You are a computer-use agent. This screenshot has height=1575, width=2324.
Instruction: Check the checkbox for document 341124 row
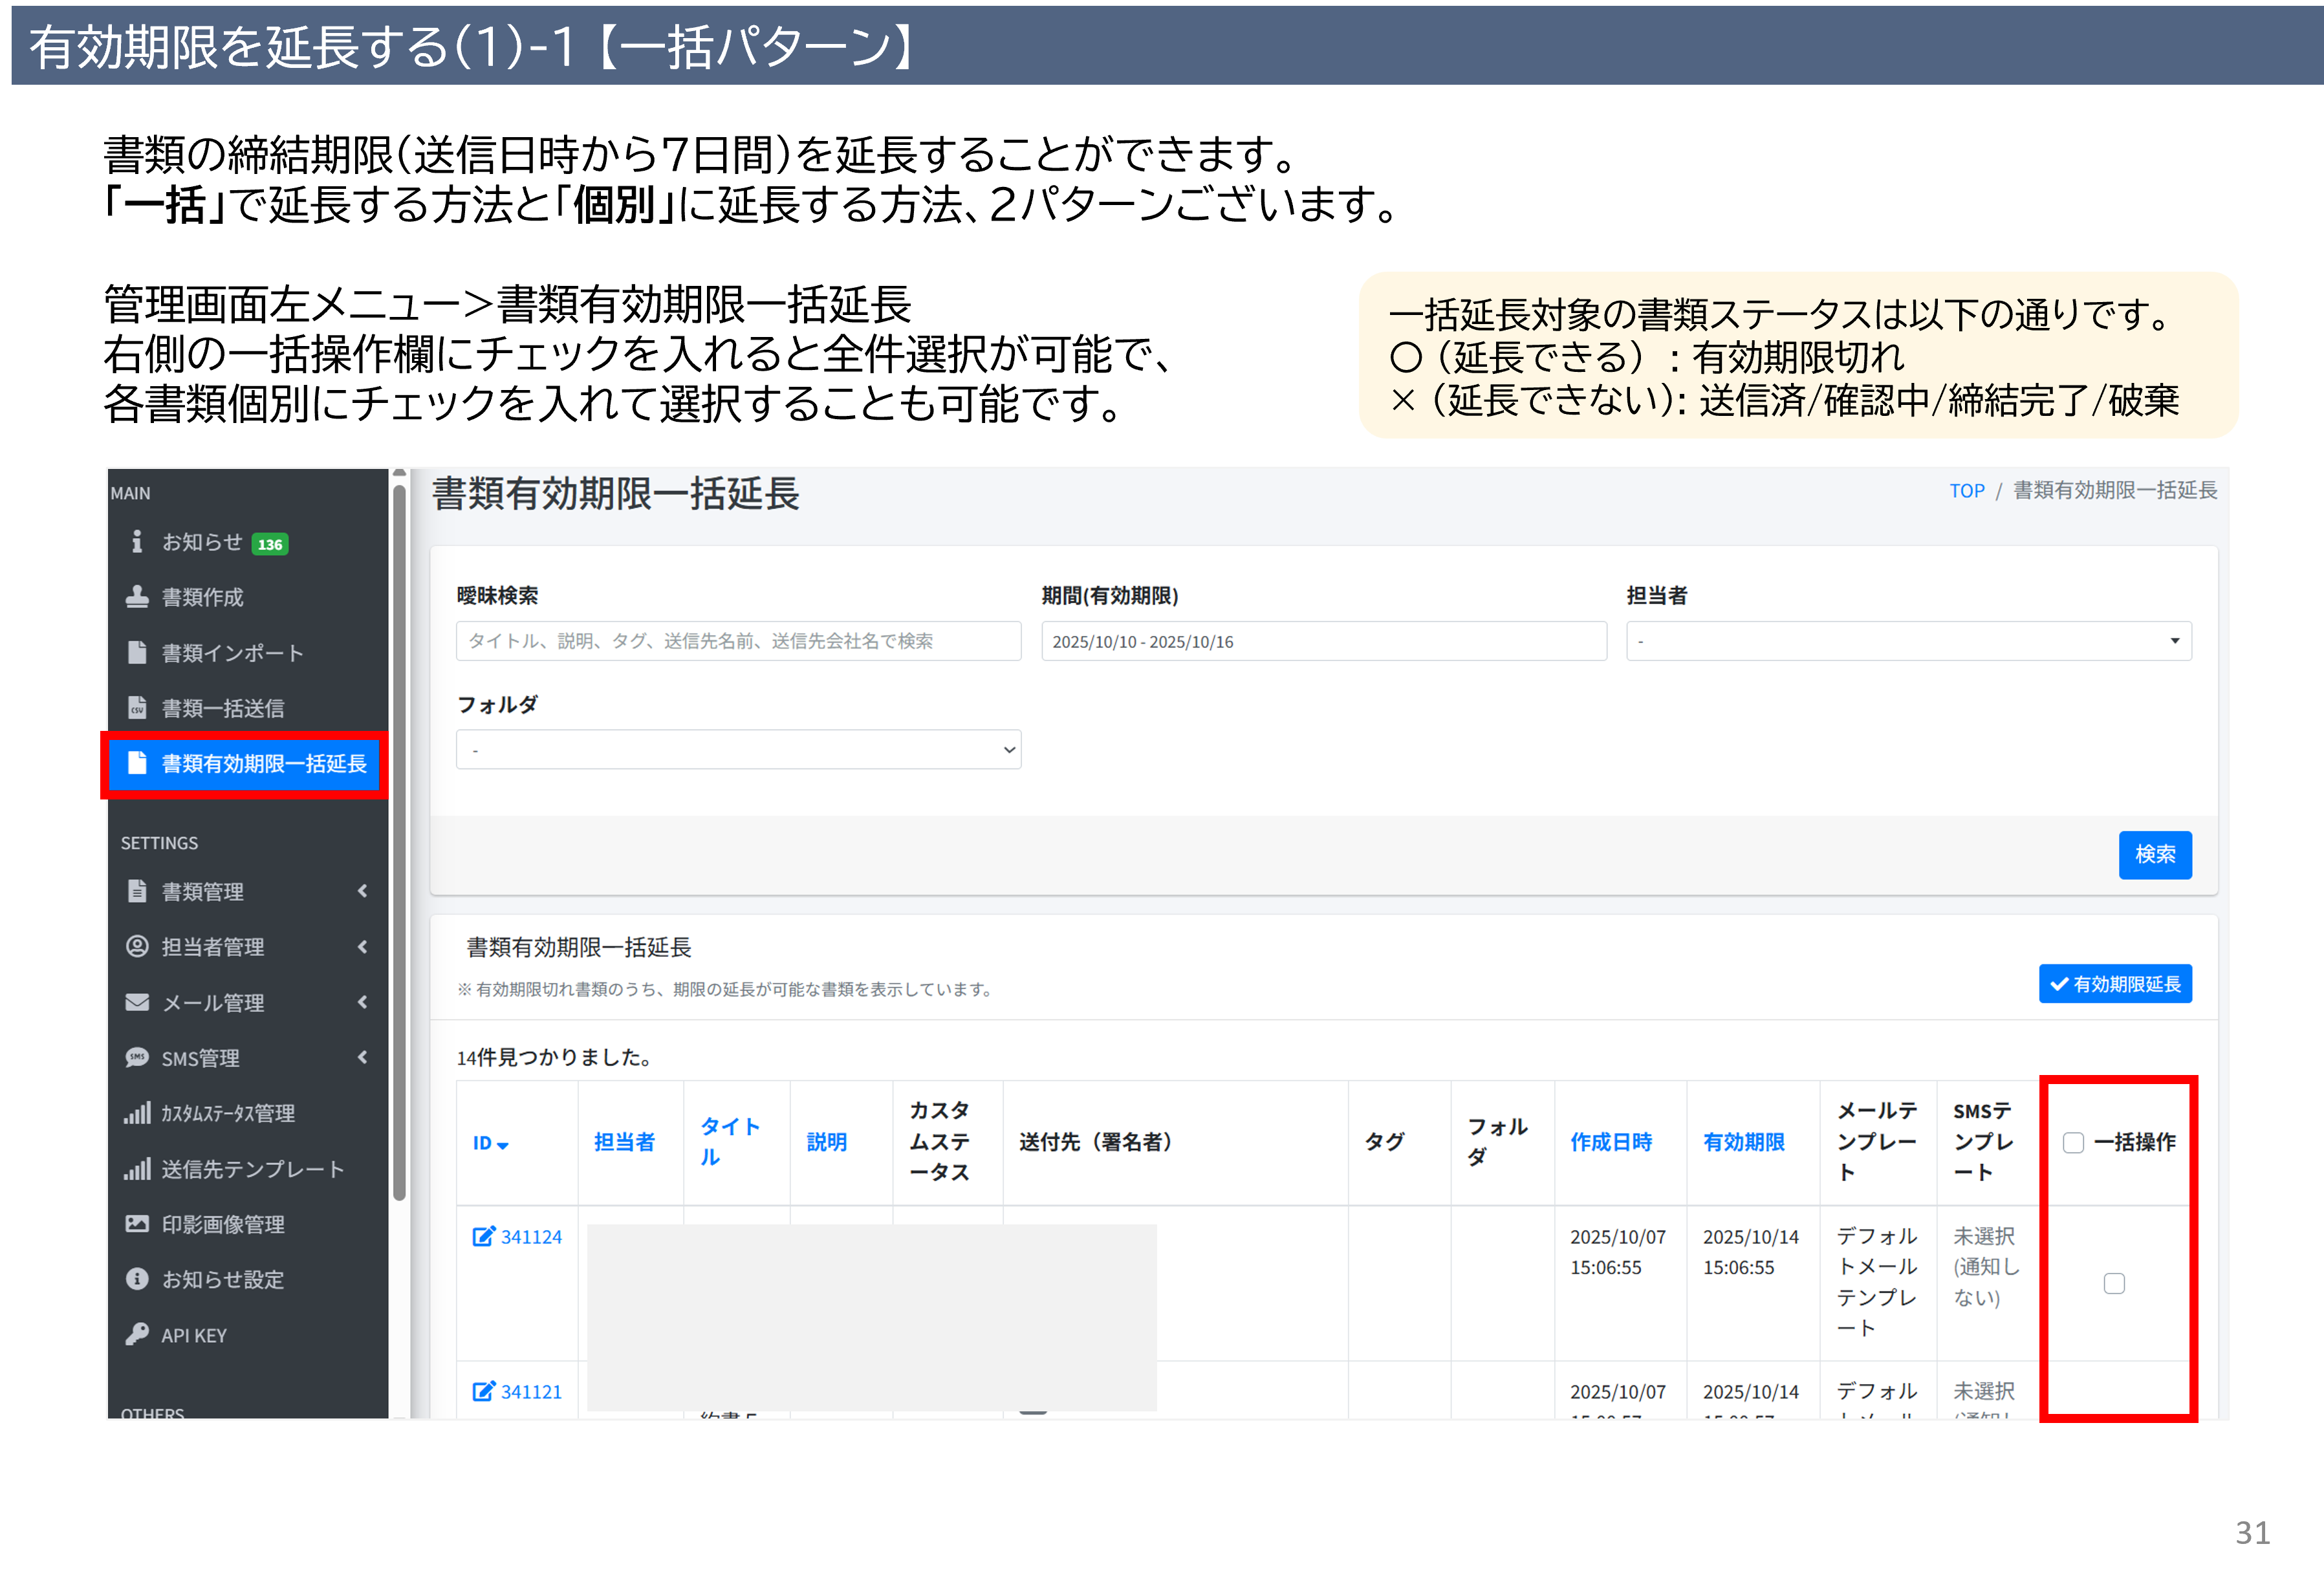pyautogui.click(x=2114, y=1283)
